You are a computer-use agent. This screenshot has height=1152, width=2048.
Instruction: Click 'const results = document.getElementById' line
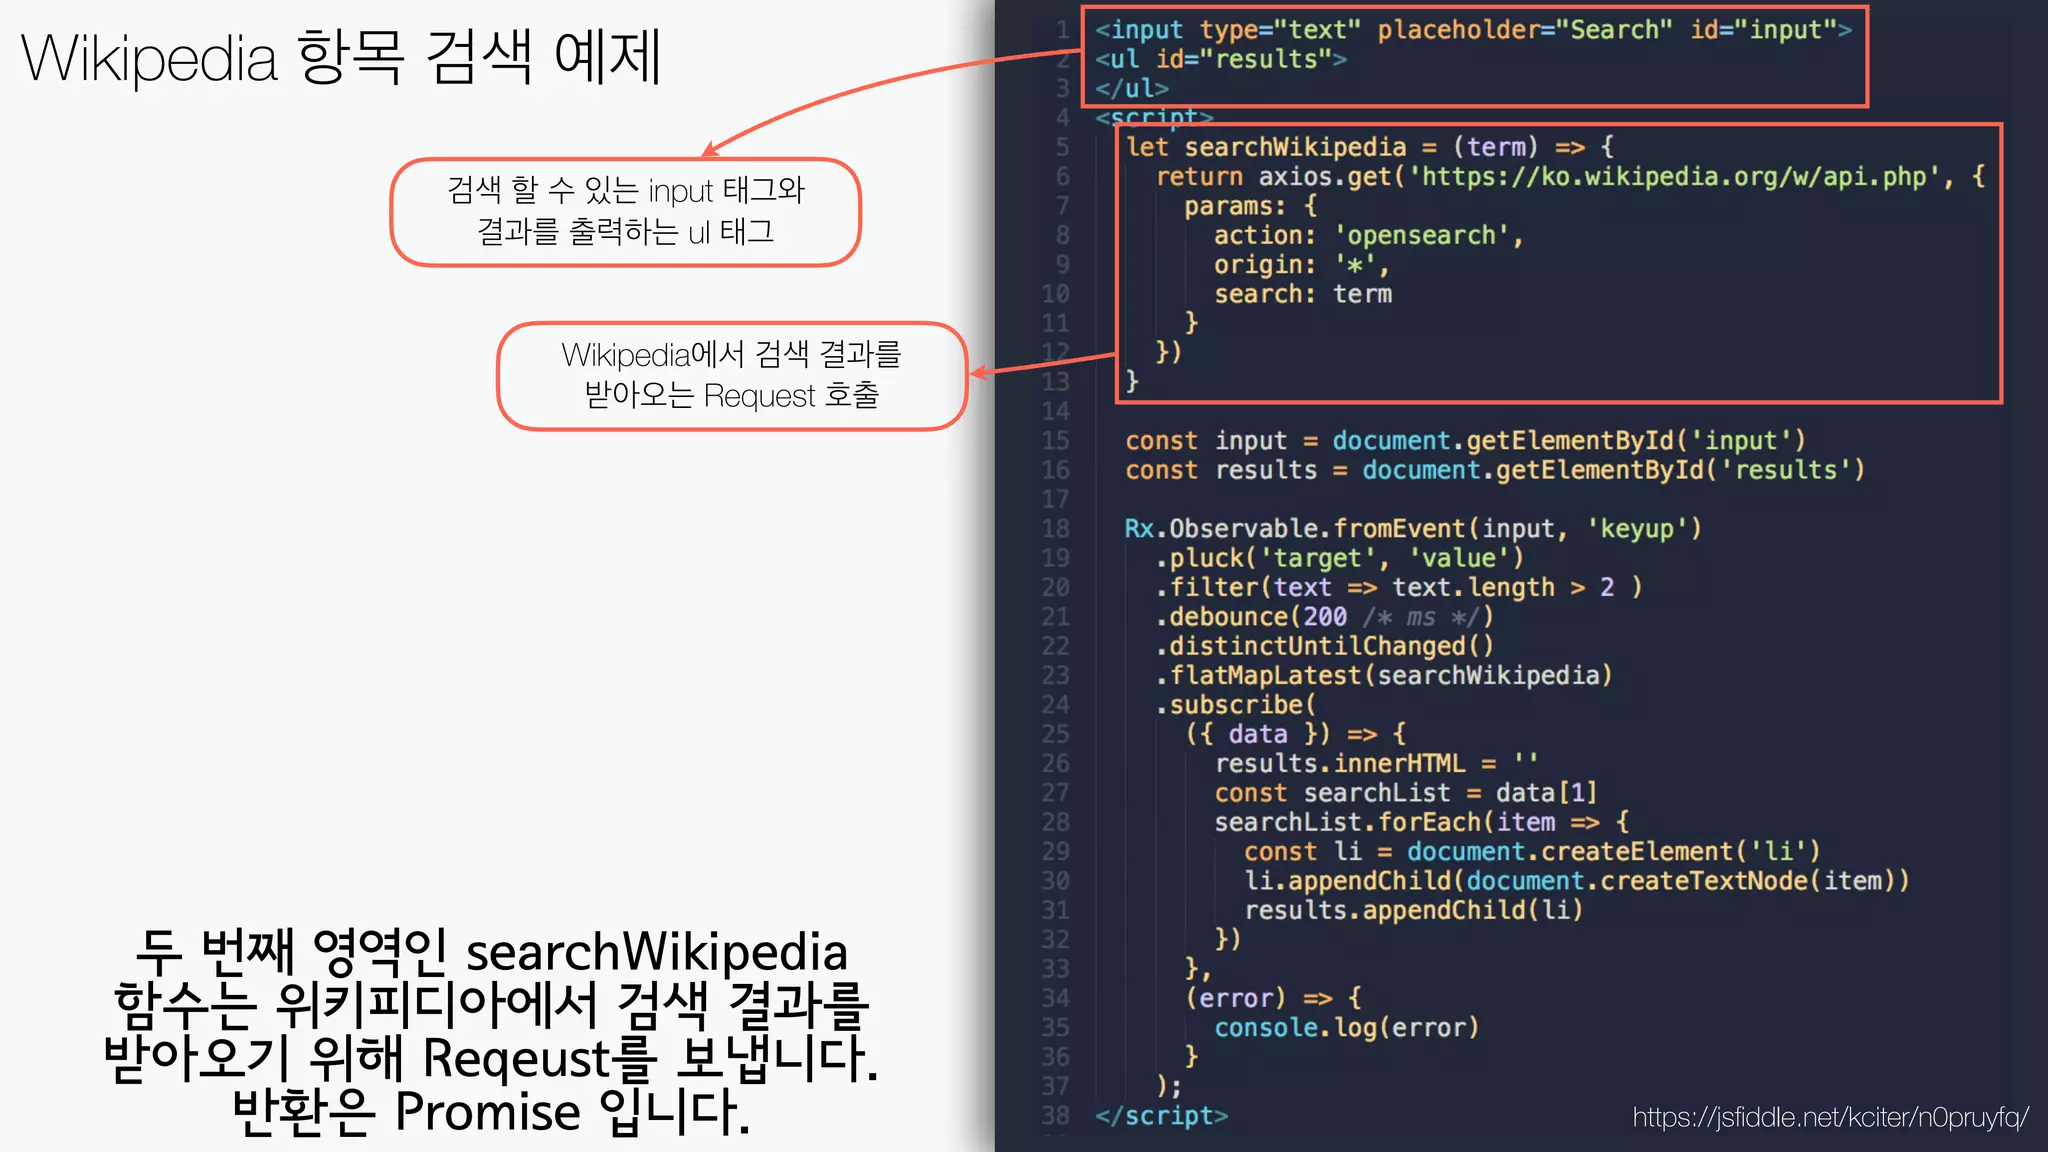click(1495, 470)
